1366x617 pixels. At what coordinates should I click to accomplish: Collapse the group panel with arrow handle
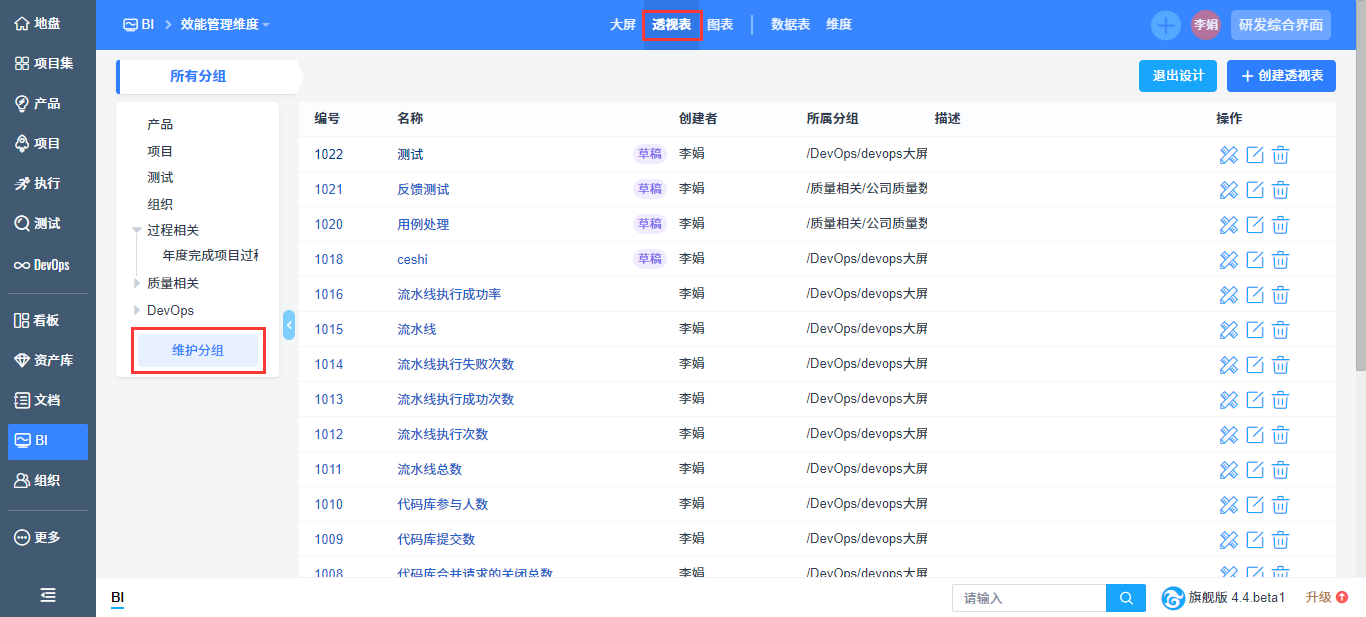[x=289, y=324]
